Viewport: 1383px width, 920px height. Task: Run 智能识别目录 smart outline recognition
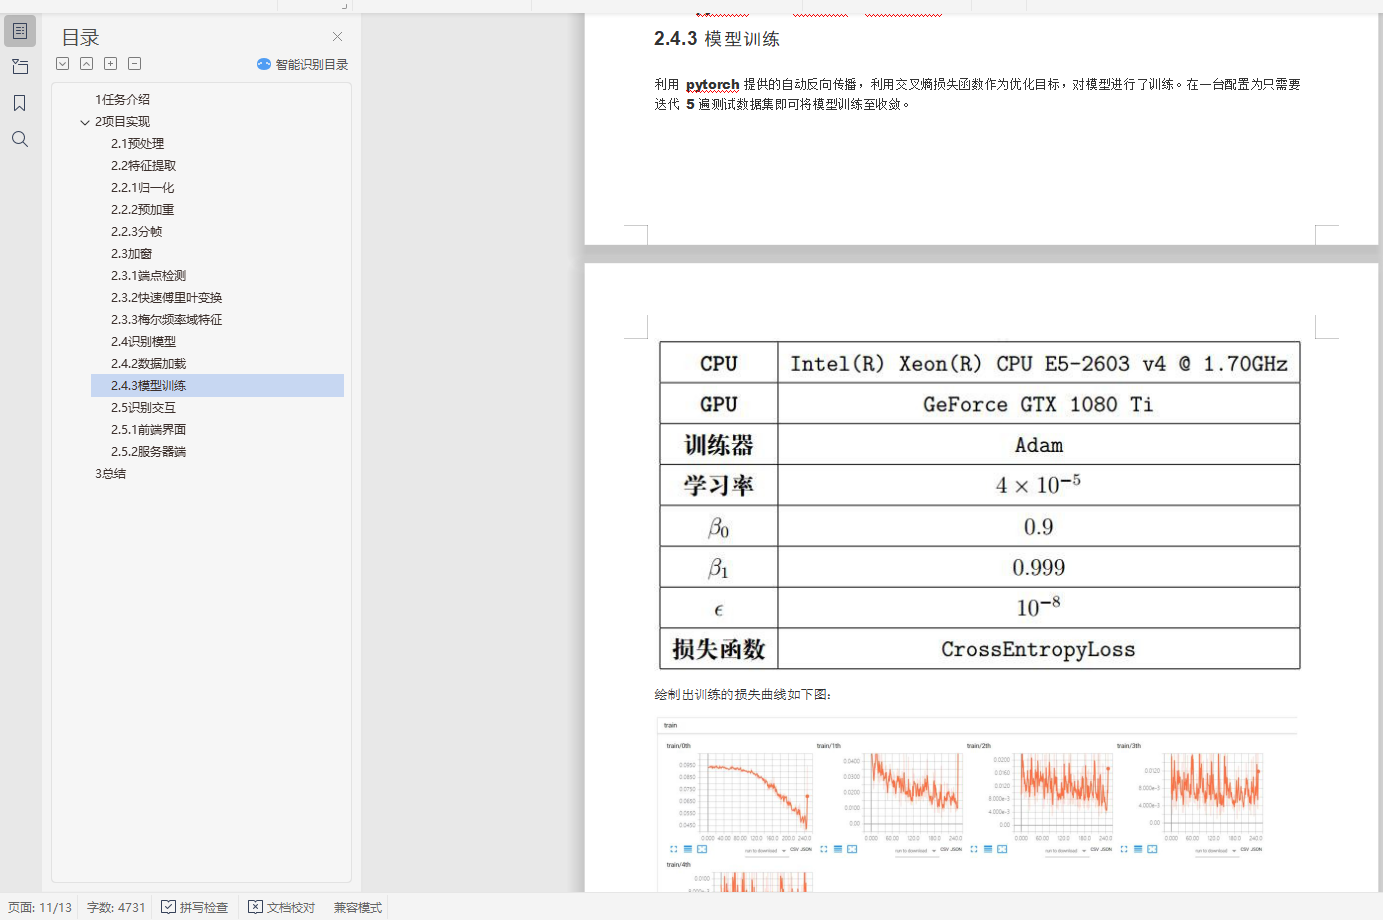(302, 64)
